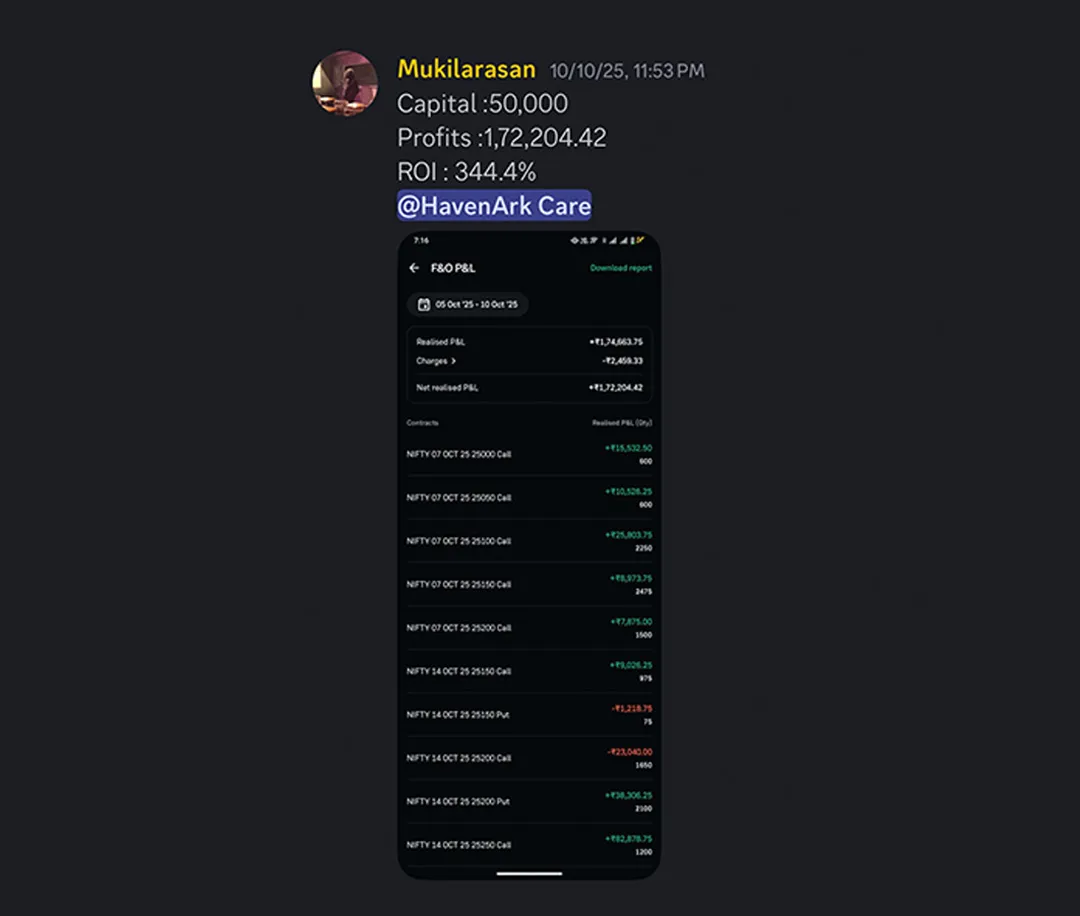1080x916 pixels.
Task: Click the Realised P&L (Qty) column header
Action: pyautogui.click(x=622, y=423)
